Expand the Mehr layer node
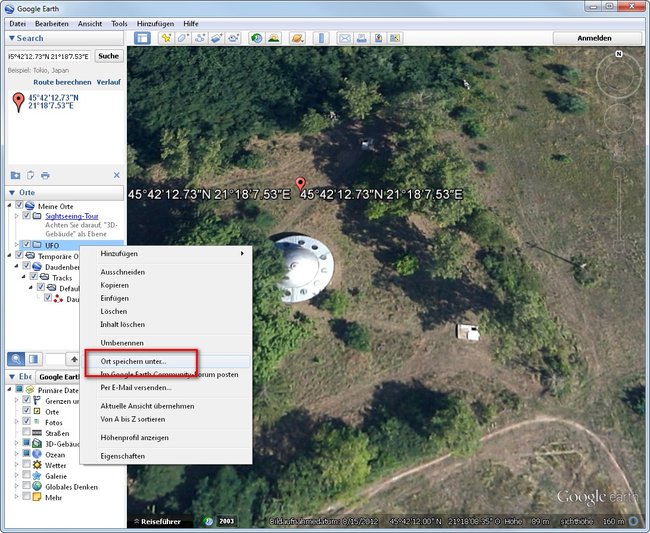The image size is (650, 533). pyautogui.click(x=17, y=497)
